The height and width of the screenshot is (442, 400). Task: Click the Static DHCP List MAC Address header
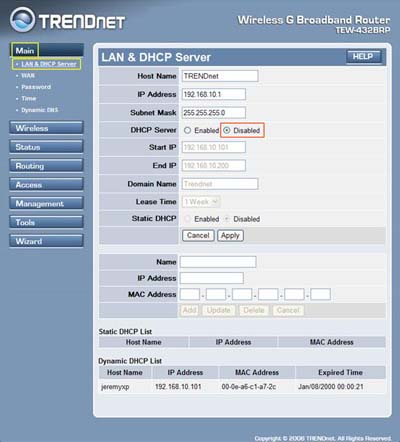pyautogui.click(x=332, y=342)
